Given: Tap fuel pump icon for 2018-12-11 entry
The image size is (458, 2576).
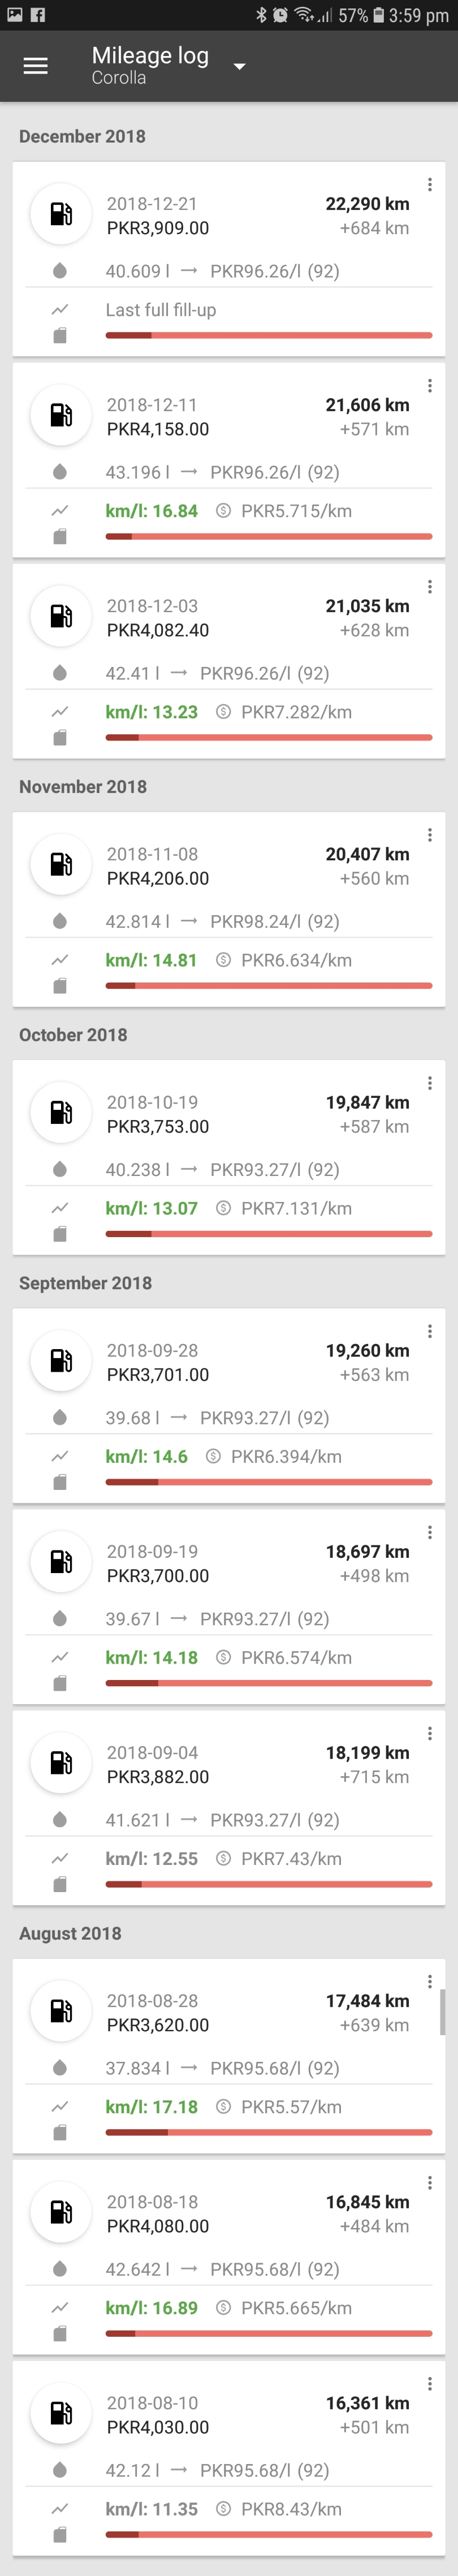Looking at the screenshot, I should click(x=61, y=415).
